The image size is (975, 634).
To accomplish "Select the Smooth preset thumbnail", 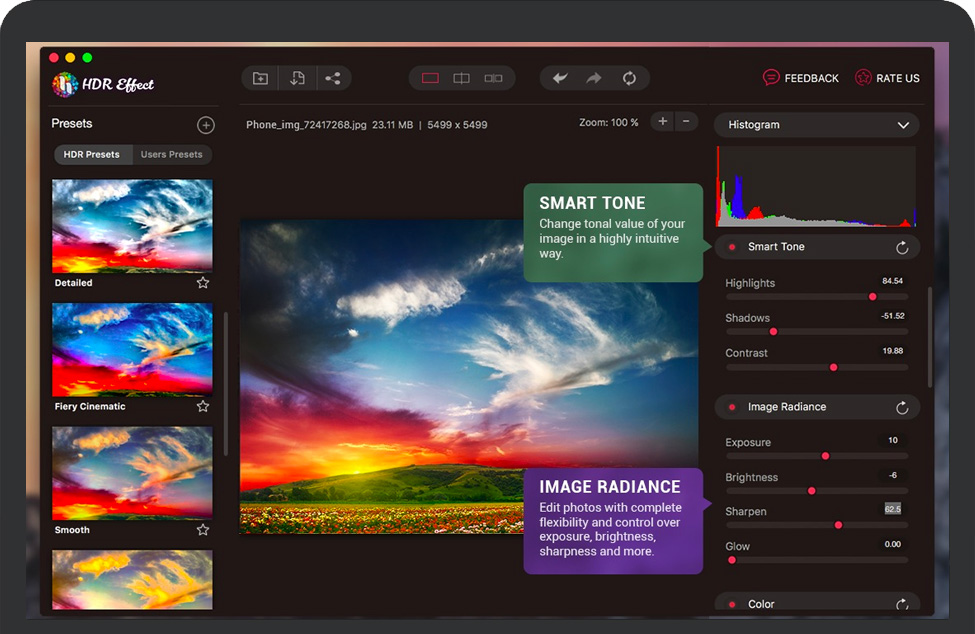I will (132, 473).
